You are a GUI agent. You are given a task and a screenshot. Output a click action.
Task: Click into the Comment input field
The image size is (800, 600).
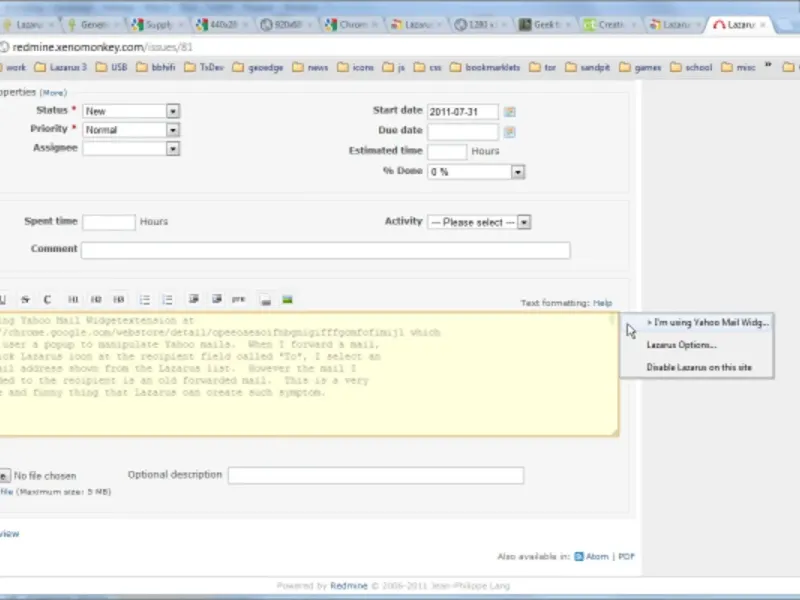point(325,250)
